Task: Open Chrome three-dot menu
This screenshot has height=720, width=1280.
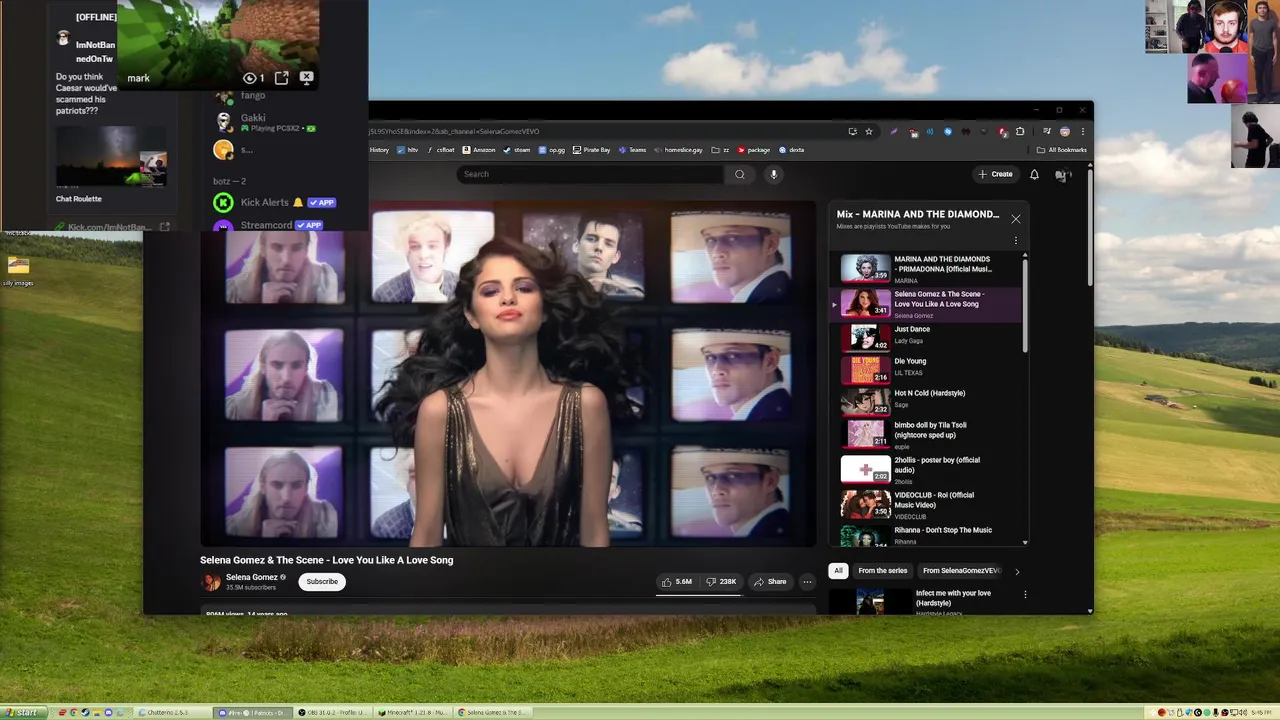Action: click(x=1082, y=131)
